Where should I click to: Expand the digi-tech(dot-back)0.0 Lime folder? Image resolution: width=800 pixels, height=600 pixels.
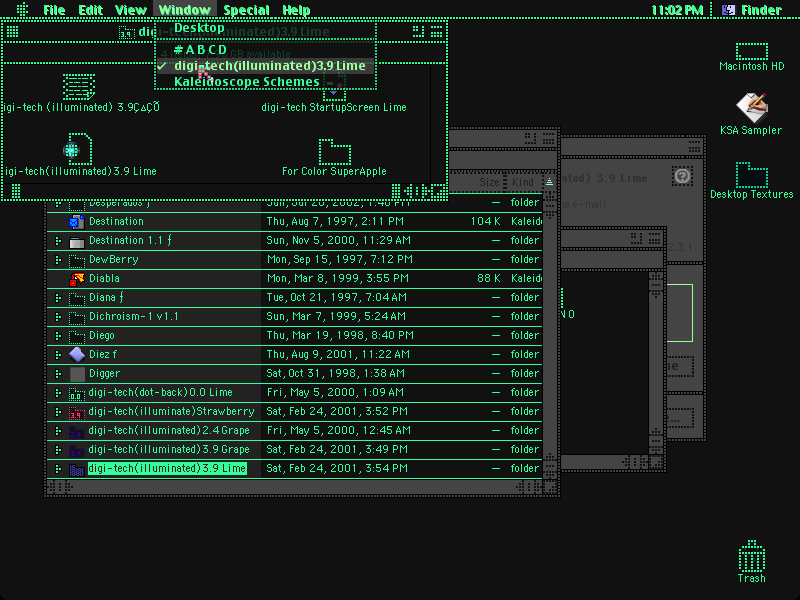(58, 393)
